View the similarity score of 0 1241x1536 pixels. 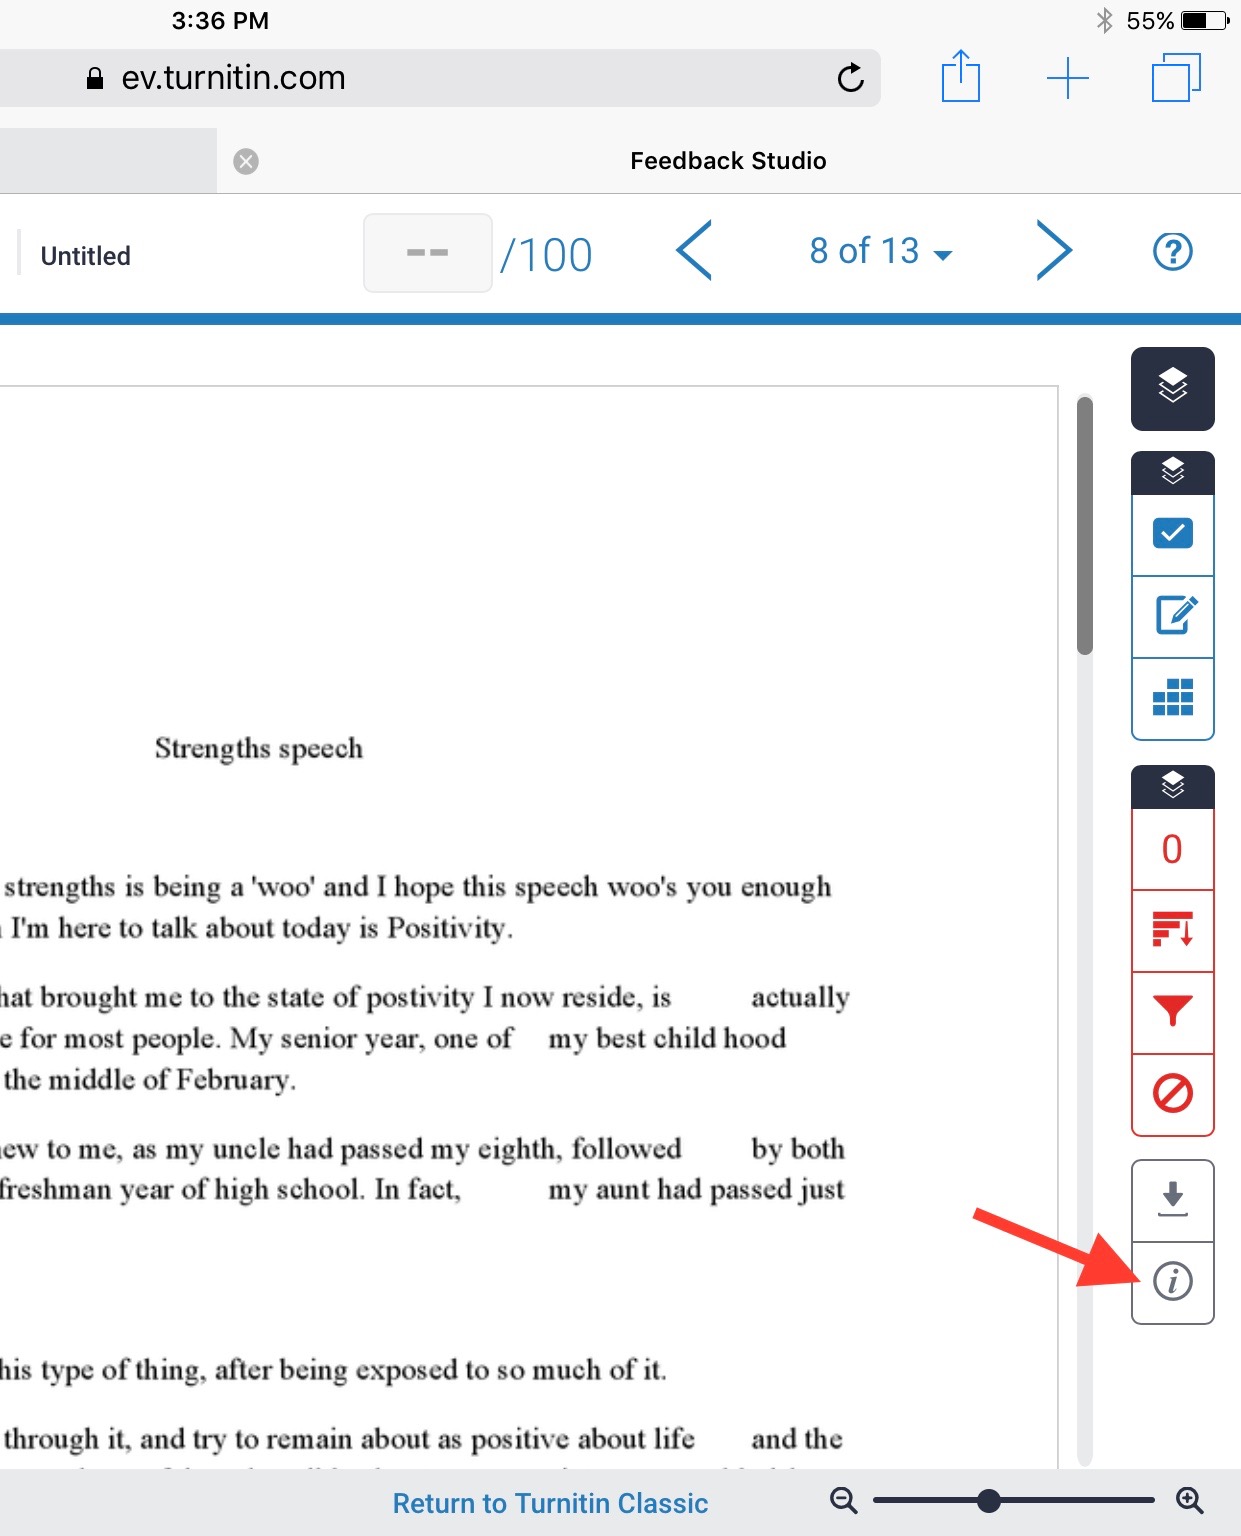point(1172,849)
